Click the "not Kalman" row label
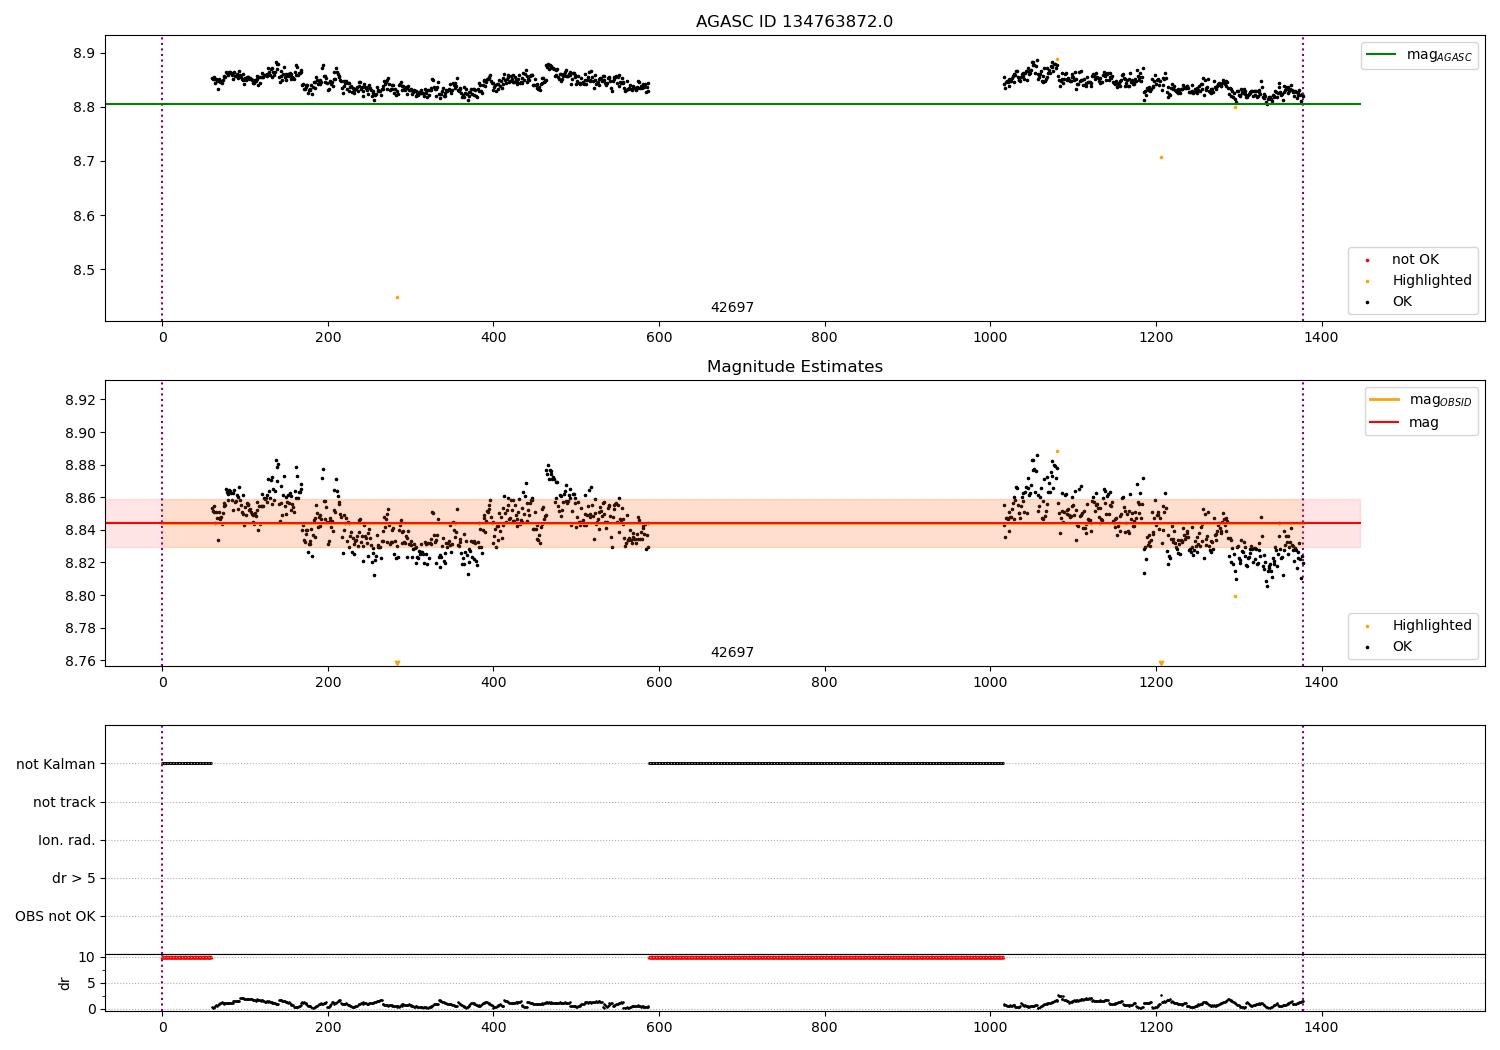This screenshot has width=1500, height=1050. pos(56,764)
